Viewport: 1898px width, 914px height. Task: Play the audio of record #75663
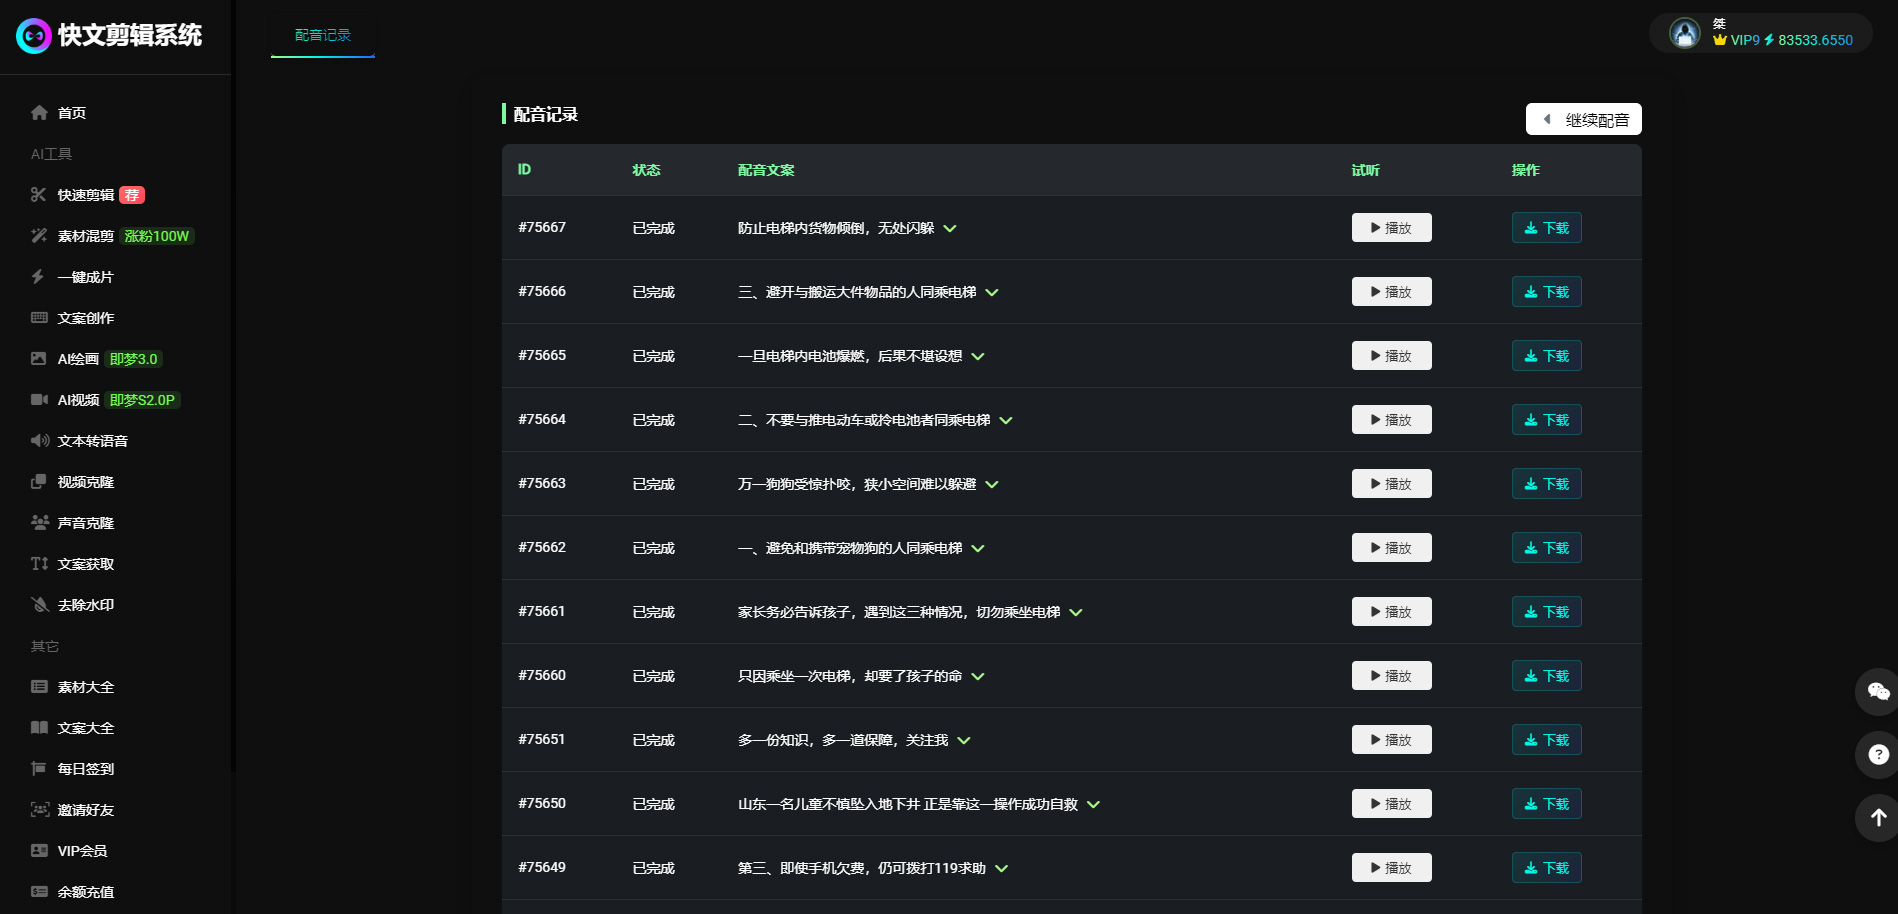[x=1391, y=484]
